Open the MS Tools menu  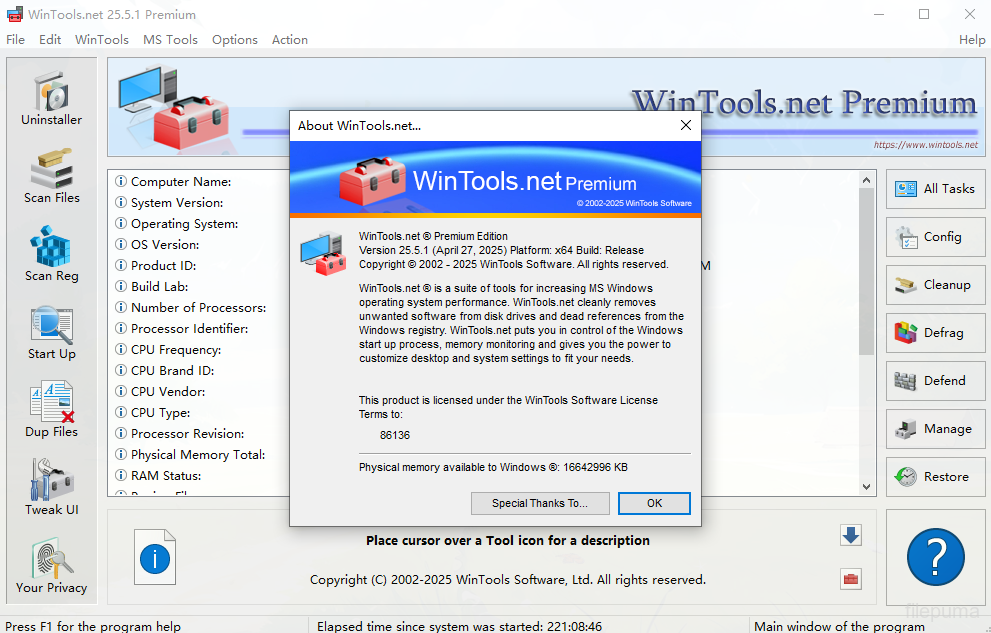(170, 40)
